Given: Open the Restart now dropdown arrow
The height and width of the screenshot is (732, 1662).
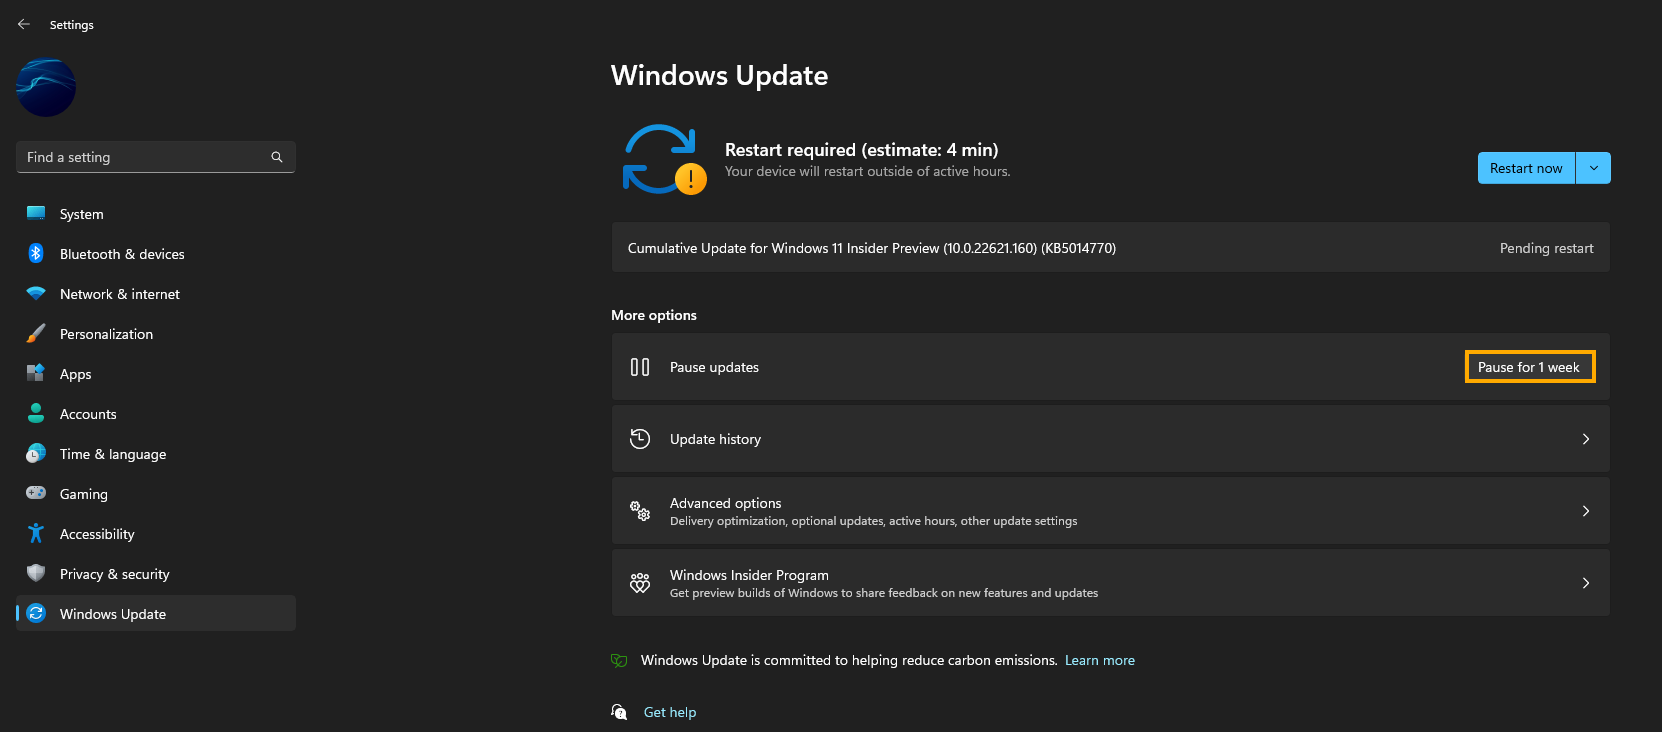Looking at the screenshot, I should click(x=1594, y=168).
